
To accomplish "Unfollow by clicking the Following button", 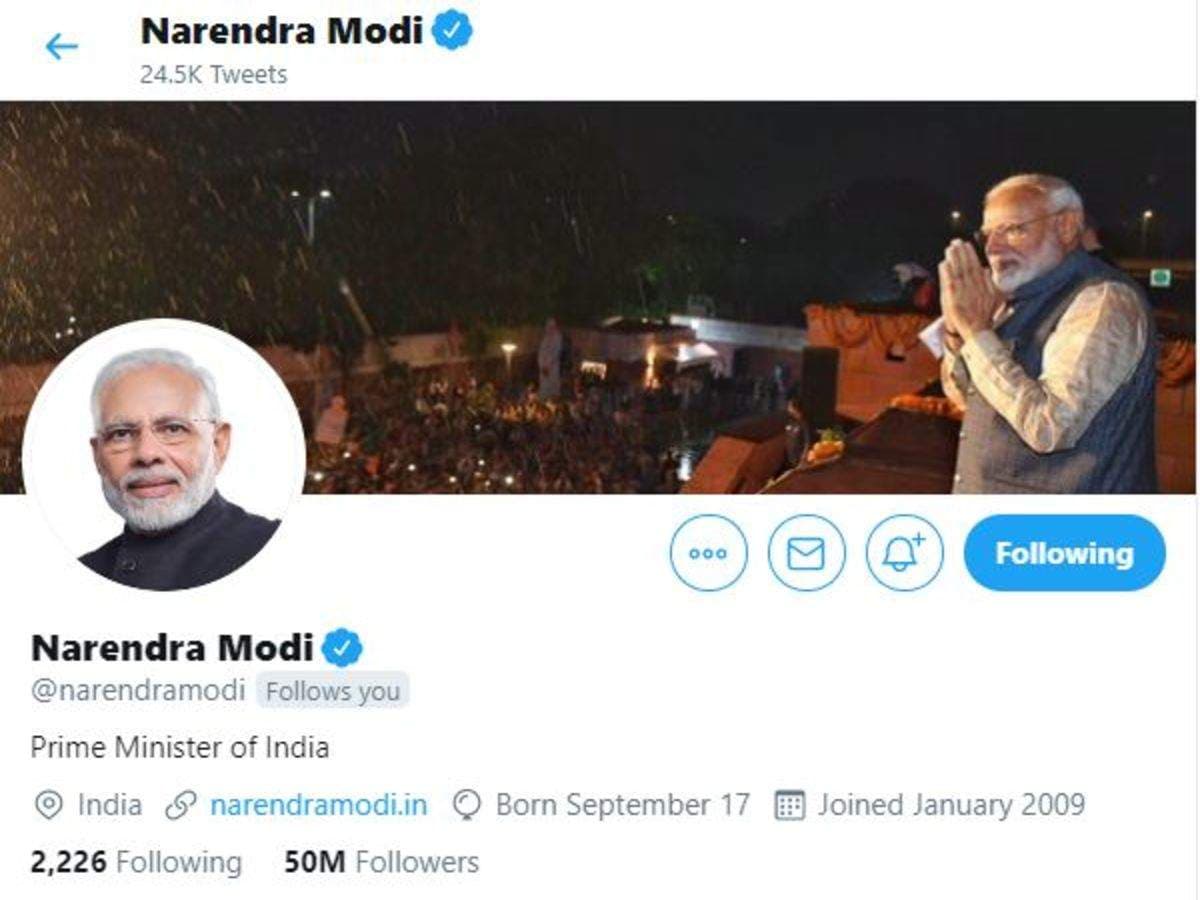I will pos(1064,552).
